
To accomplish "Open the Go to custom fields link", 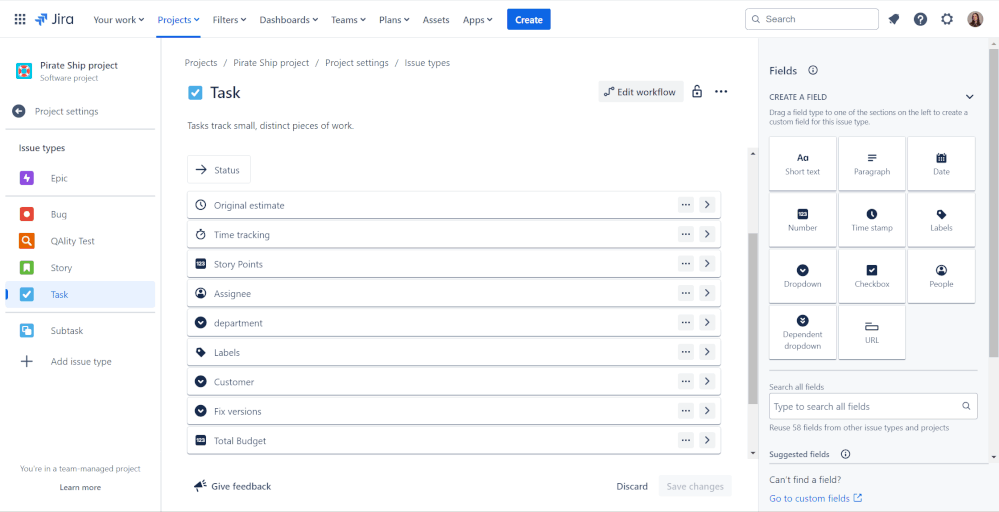I will point(816,499).
